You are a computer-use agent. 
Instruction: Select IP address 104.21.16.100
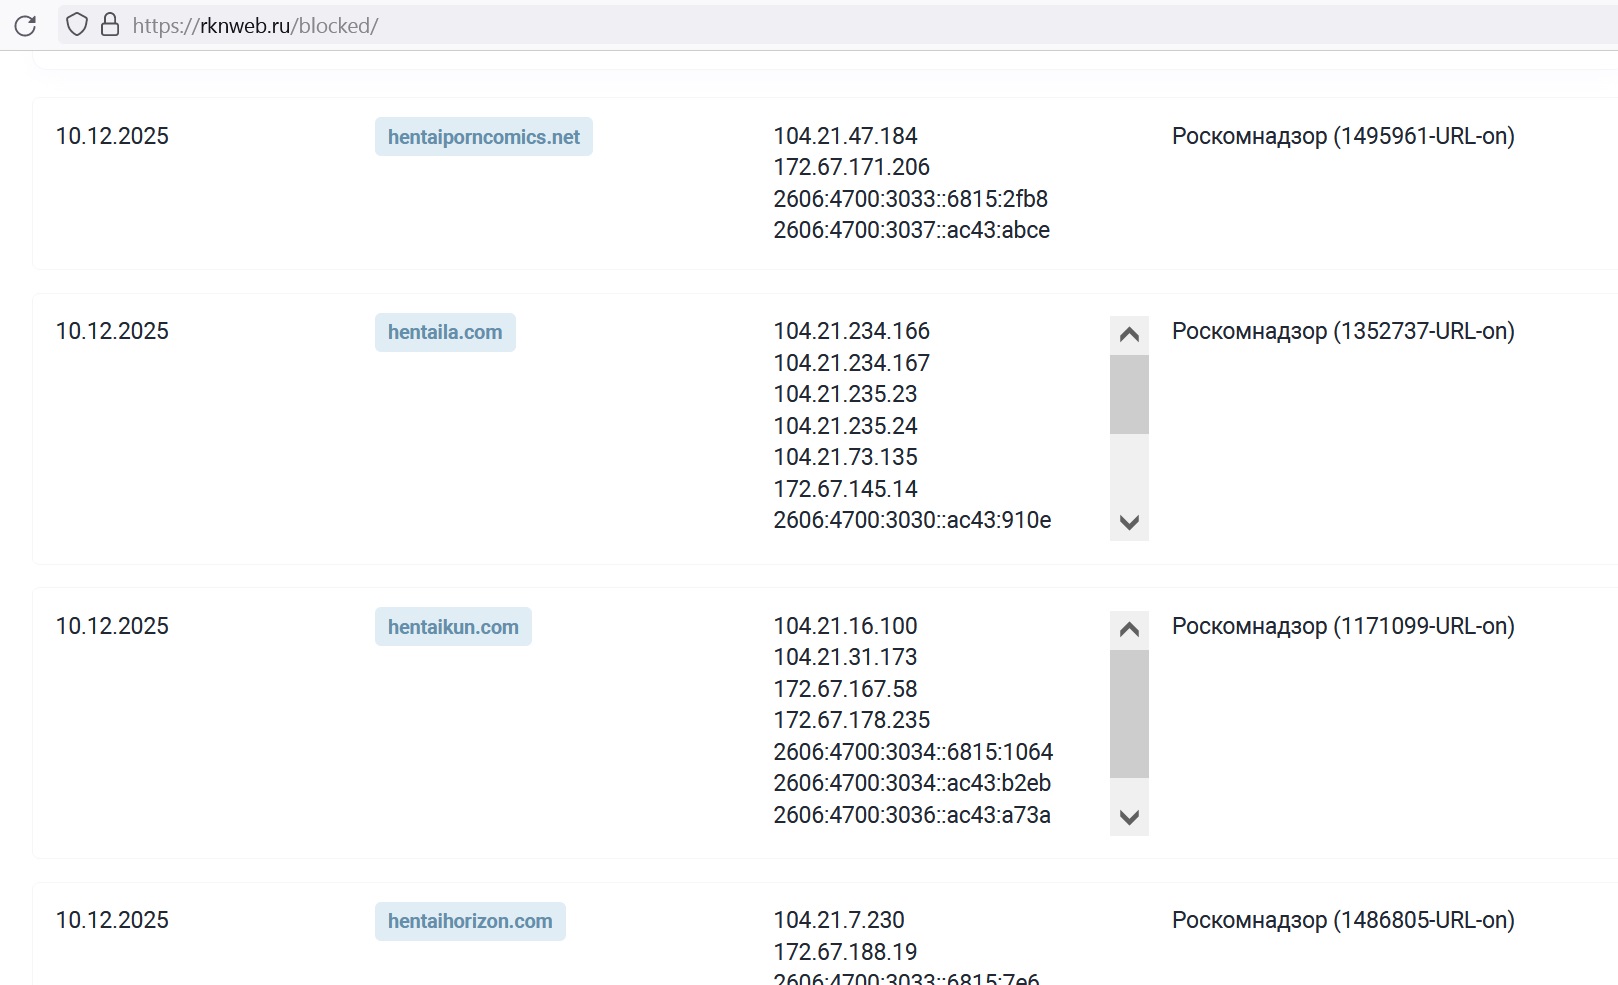[845, 626]
